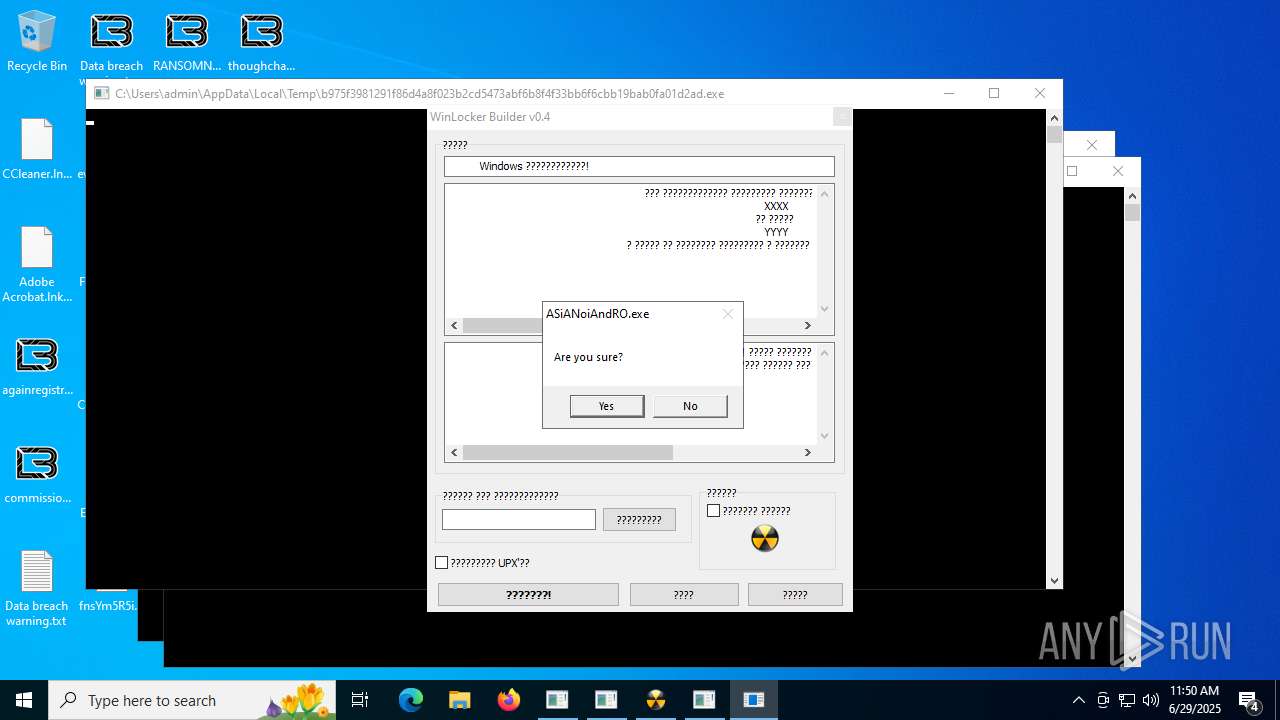Open Task View from taskbar
Image resolution: width=1280 pixels, height=720 pixels.
(x=361, y=700)
